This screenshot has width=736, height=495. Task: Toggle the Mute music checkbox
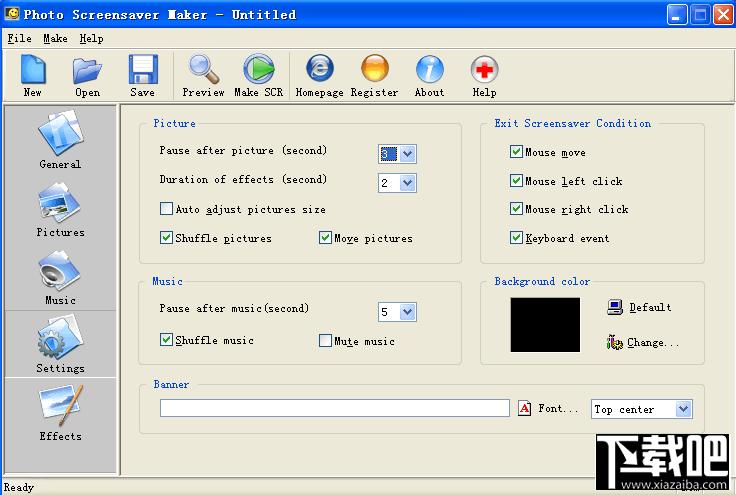pyautogui.click(x=325, y=341)
